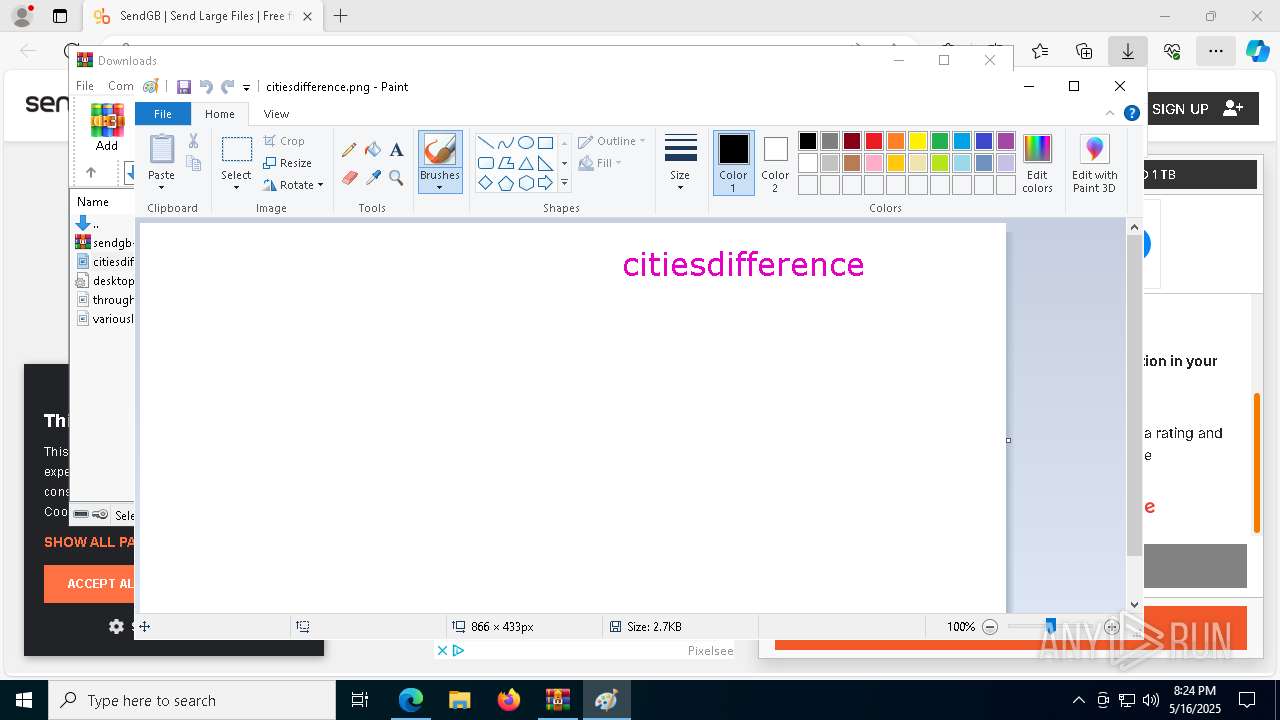Screen dimensions: 1280x720
Task: Choose the Right arrow shape
Action: (545, 183)
